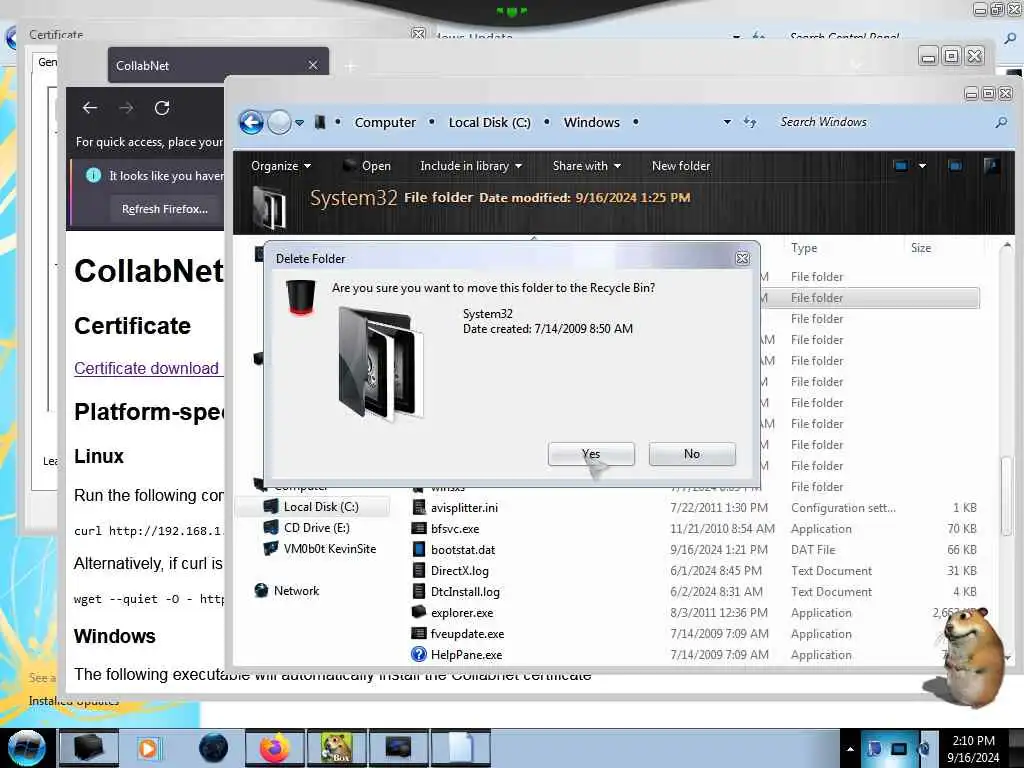Click the network icon in system tray
This screenshot has width=1024, height=768.
point(899,748)
